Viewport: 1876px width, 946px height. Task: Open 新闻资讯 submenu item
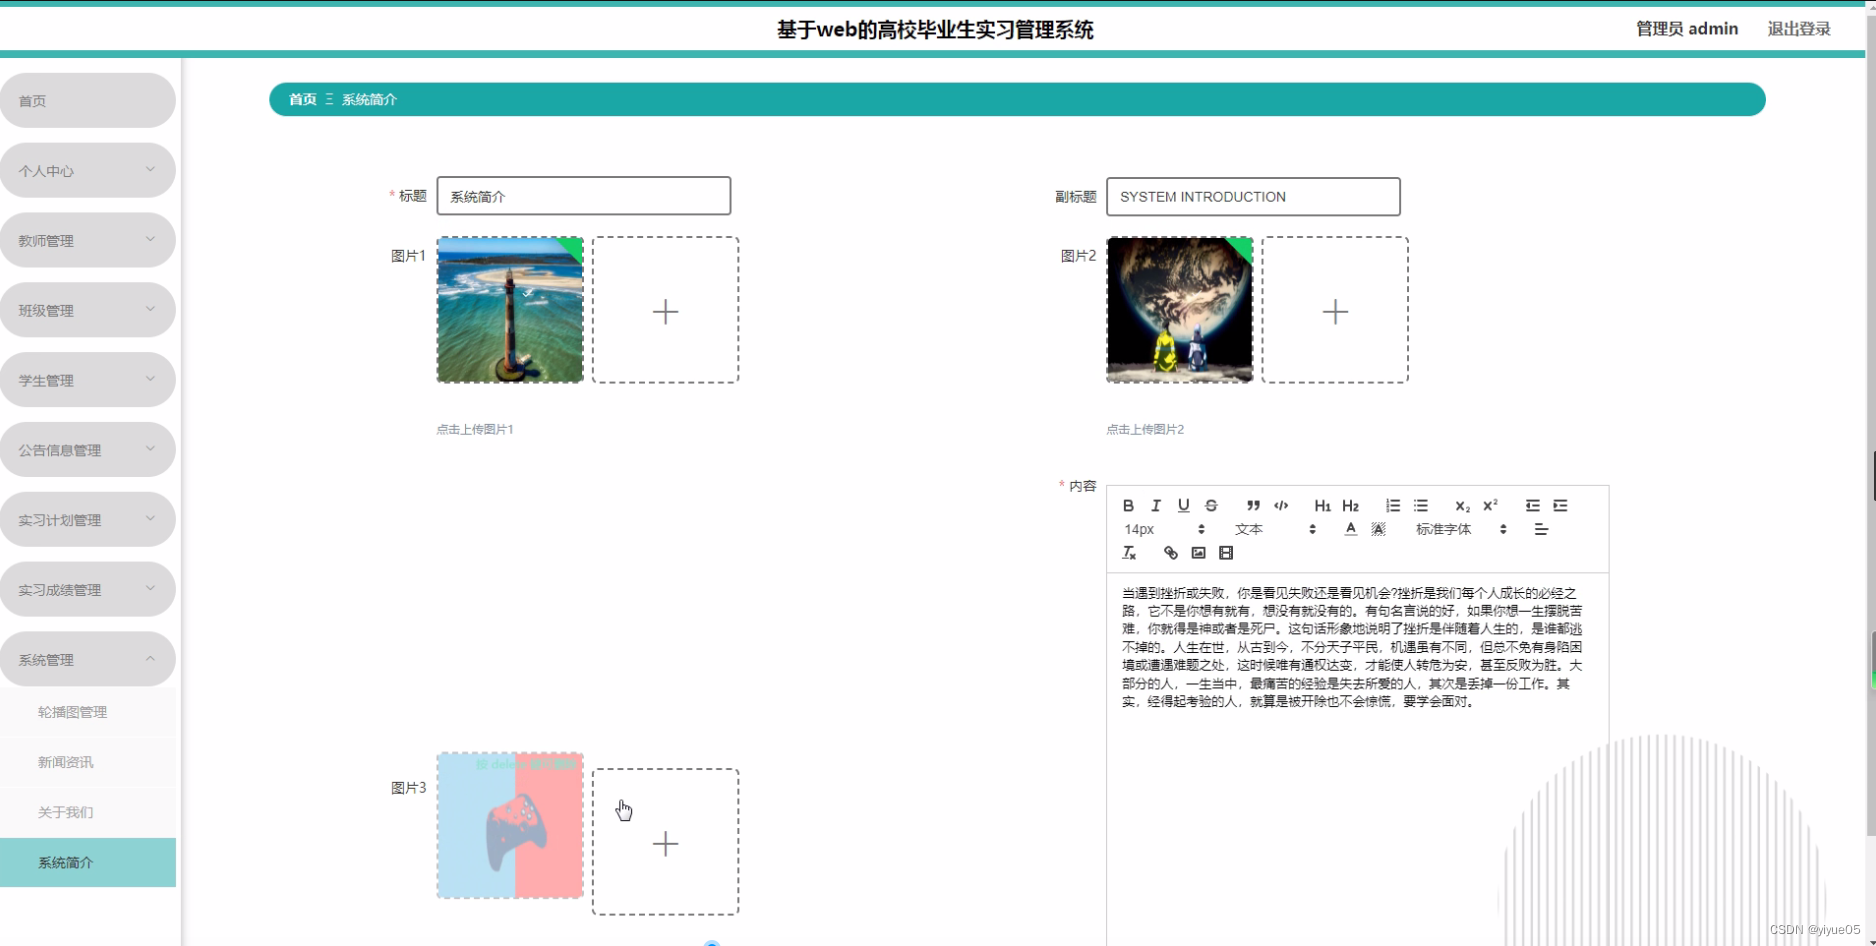click(88, 762)
